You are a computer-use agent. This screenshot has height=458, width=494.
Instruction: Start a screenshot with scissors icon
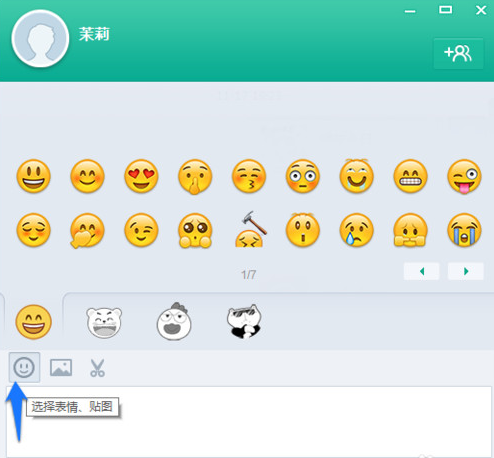click(97, 368)
